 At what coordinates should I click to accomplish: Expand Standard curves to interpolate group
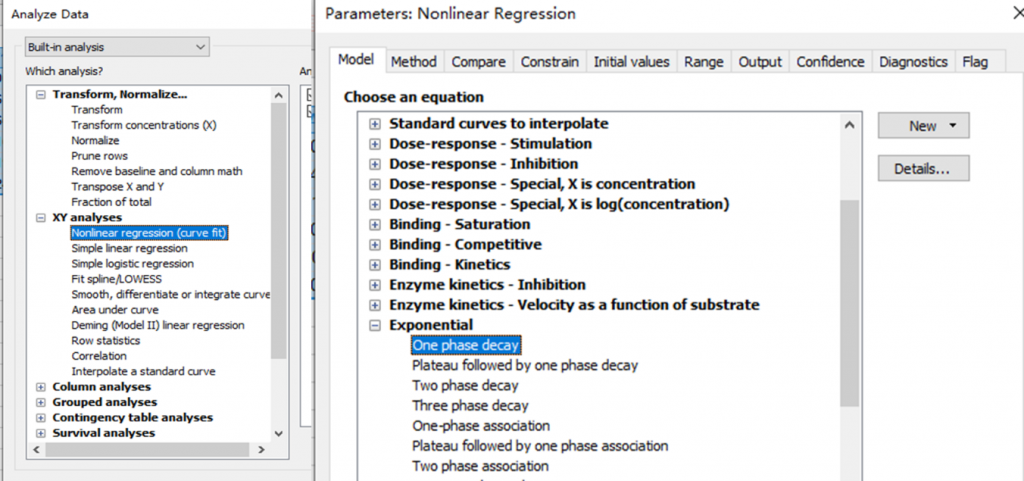375,124
